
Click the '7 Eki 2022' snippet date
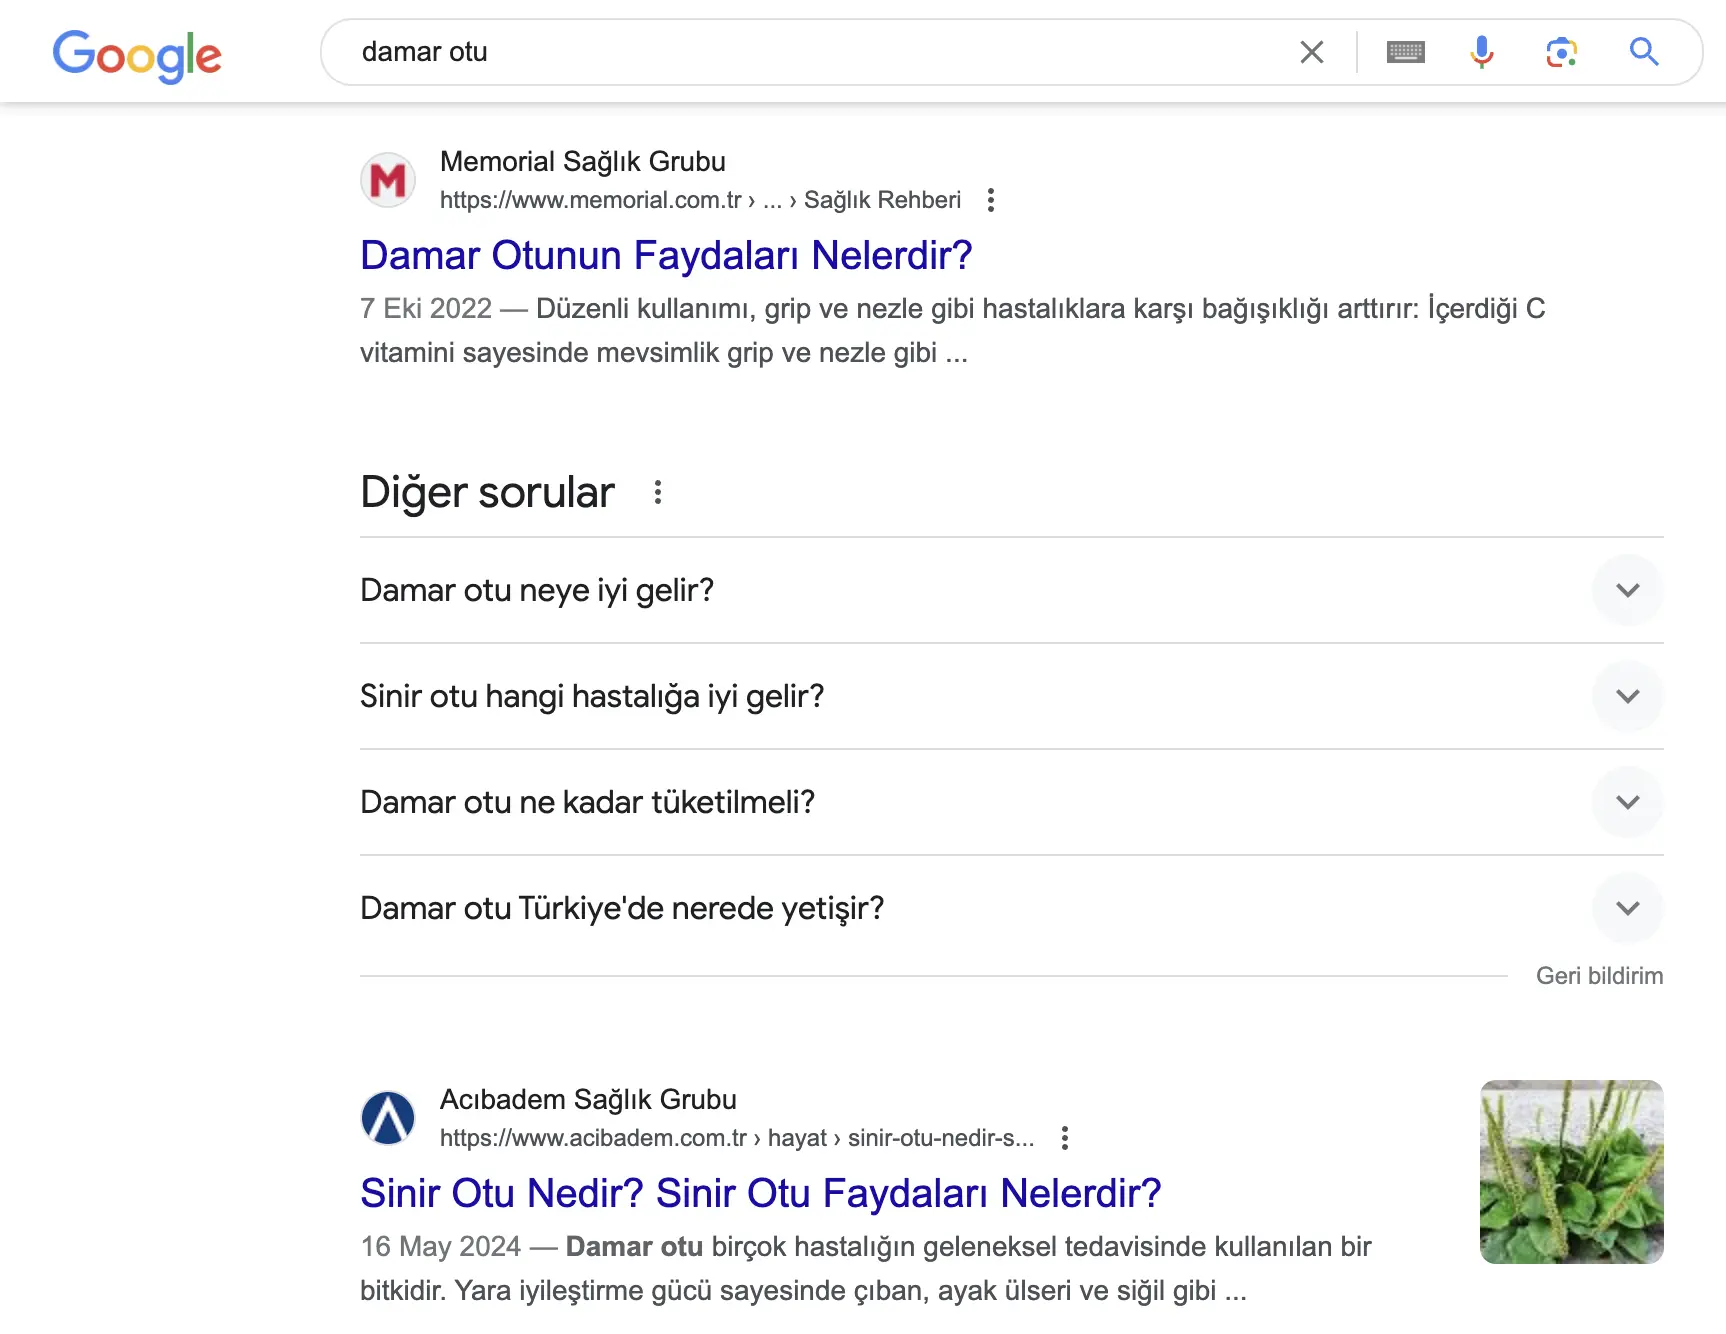[426, 308]
